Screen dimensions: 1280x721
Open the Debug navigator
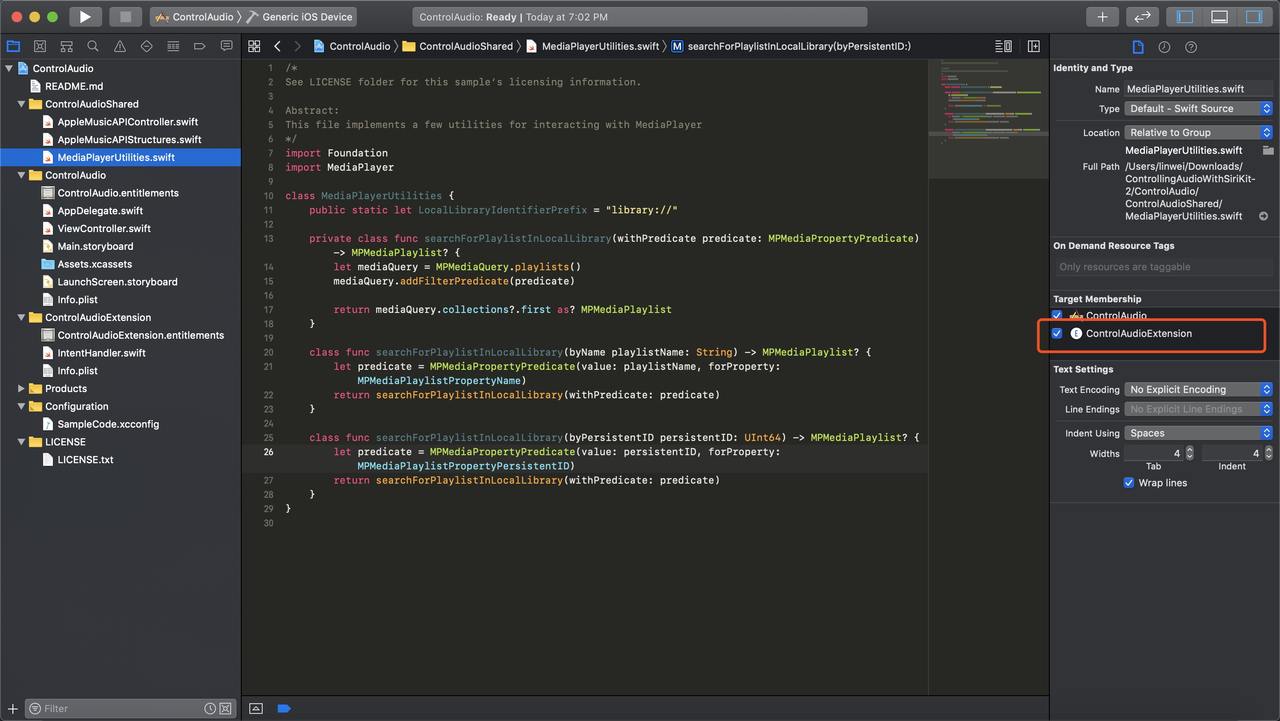pyautogui.click(x=173, y=46)
